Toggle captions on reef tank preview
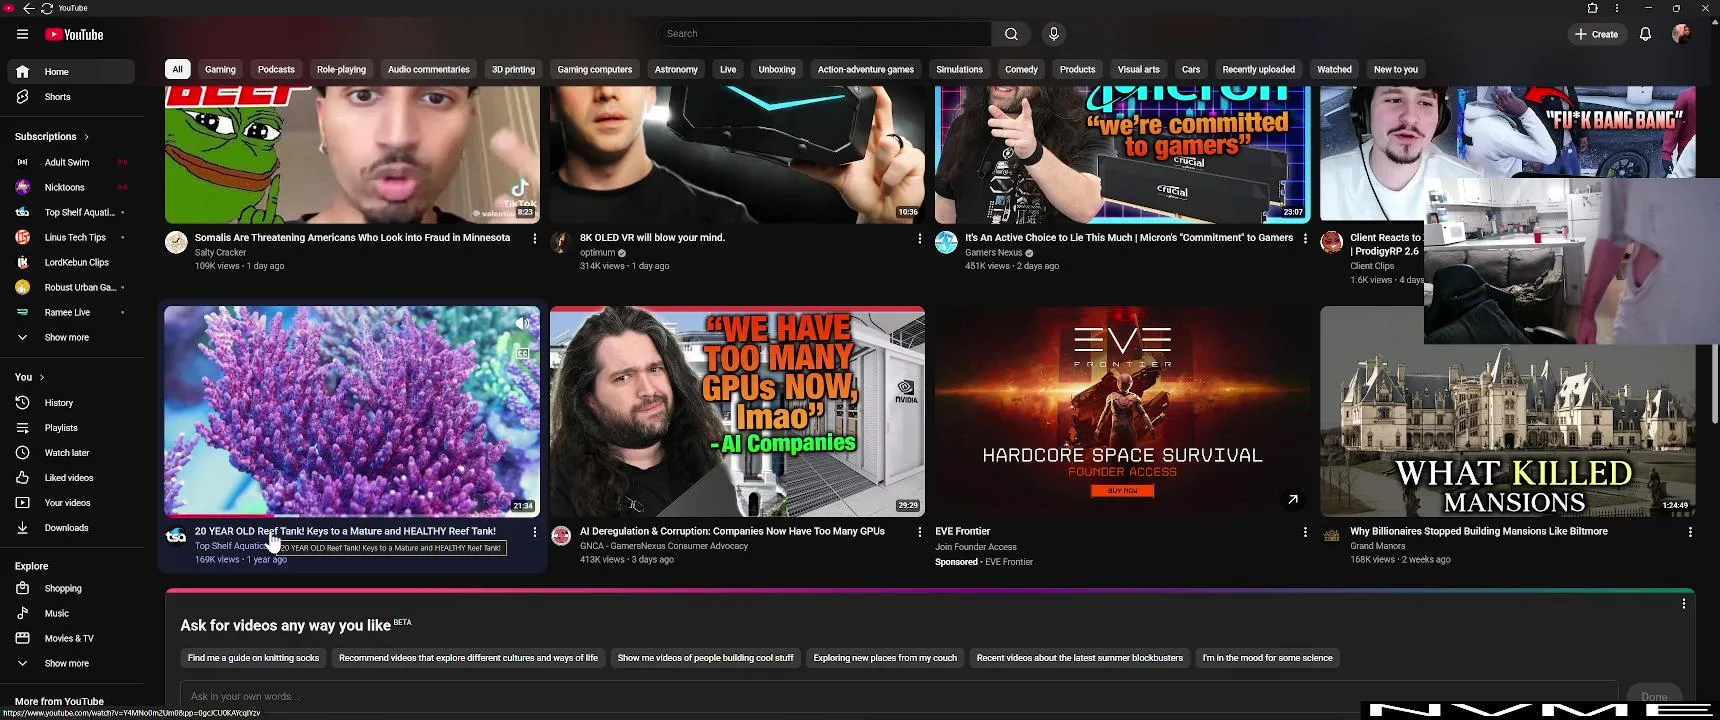The width and height of the screenshot is (1720, 720). pos(522,353)
